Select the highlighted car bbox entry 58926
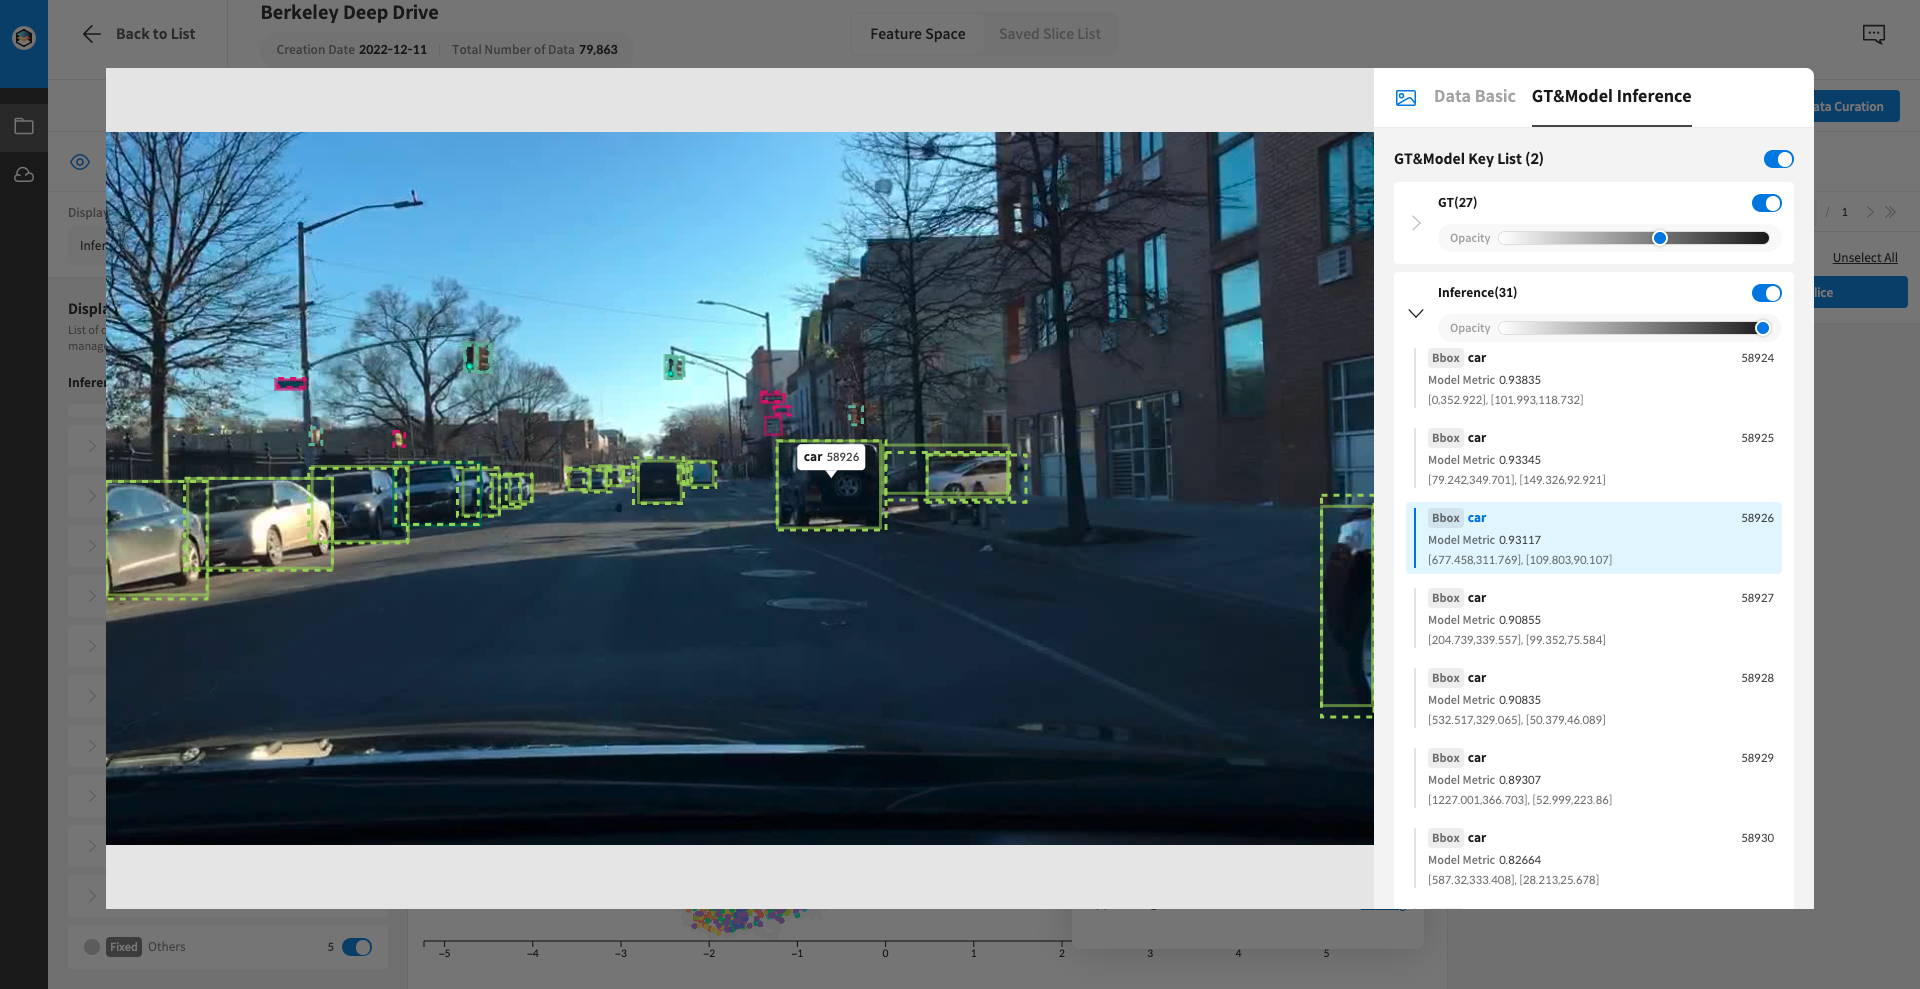 1594,538
